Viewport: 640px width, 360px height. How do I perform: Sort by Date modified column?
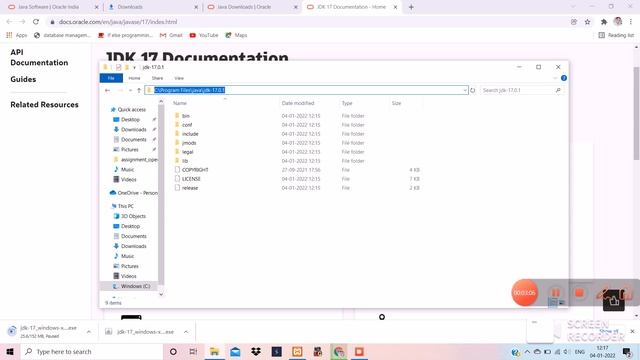(x=298, y=103)
